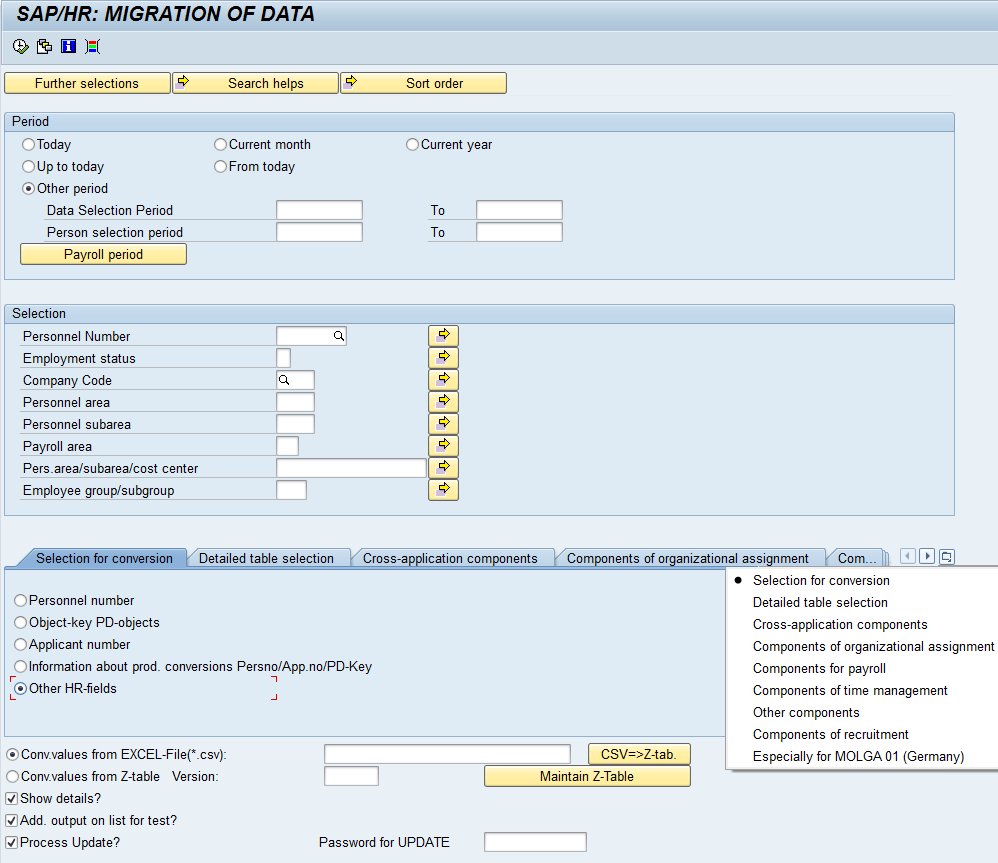Image resolution: width=998 pixels, height=863 pixels.
Task: Select Other HR-fields radio button
Action: pyautogui.click(x=21, y=689)
